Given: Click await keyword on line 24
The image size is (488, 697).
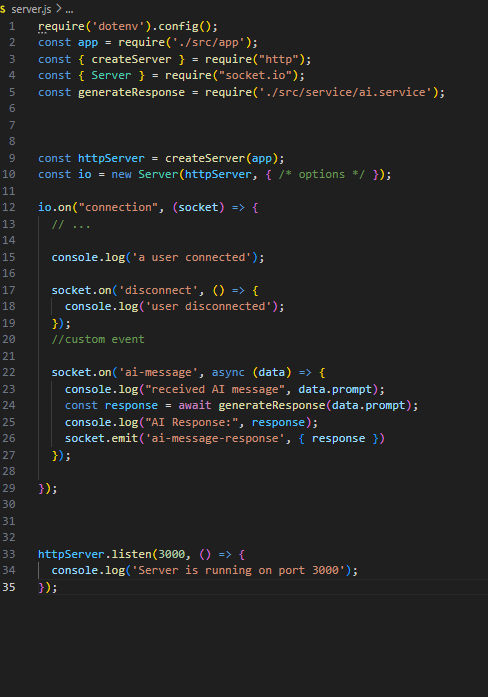Looking at the screenshot, I should pos(195,405).
